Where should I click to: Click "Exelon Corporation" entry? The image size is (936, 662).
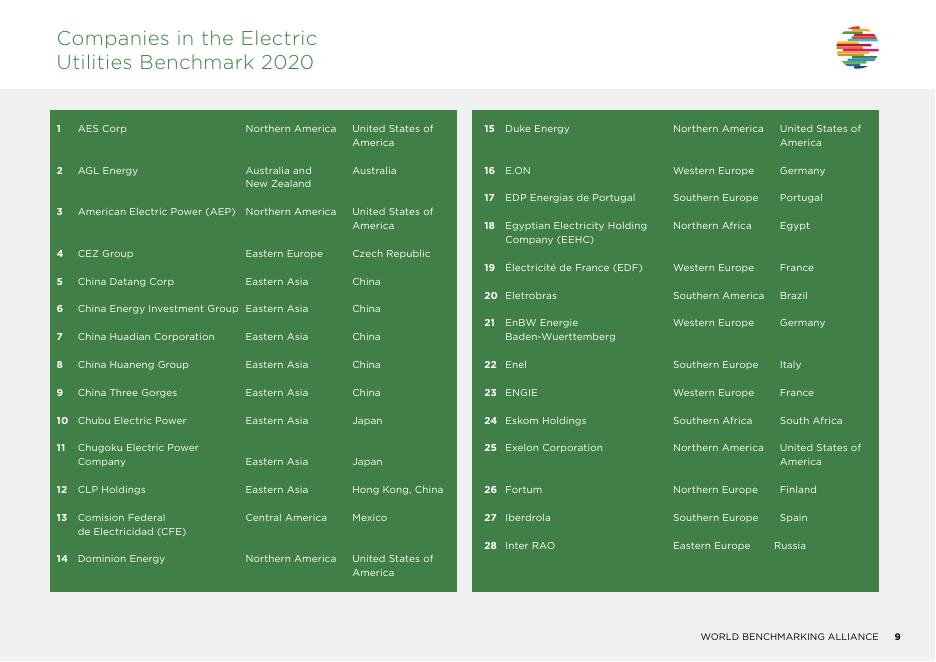tap(553, 448)
